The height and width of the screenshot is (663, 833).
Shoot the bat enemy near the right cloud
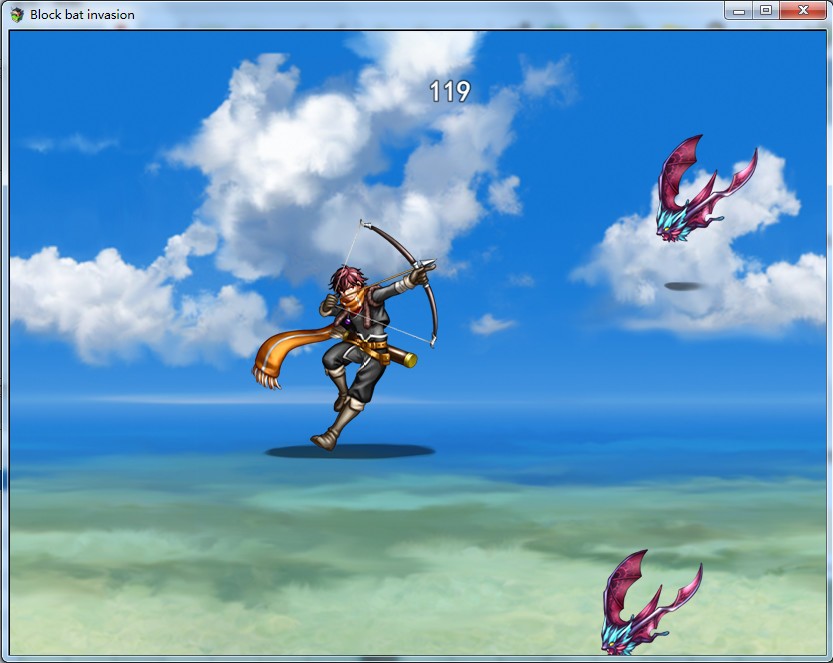click(707, 188)
